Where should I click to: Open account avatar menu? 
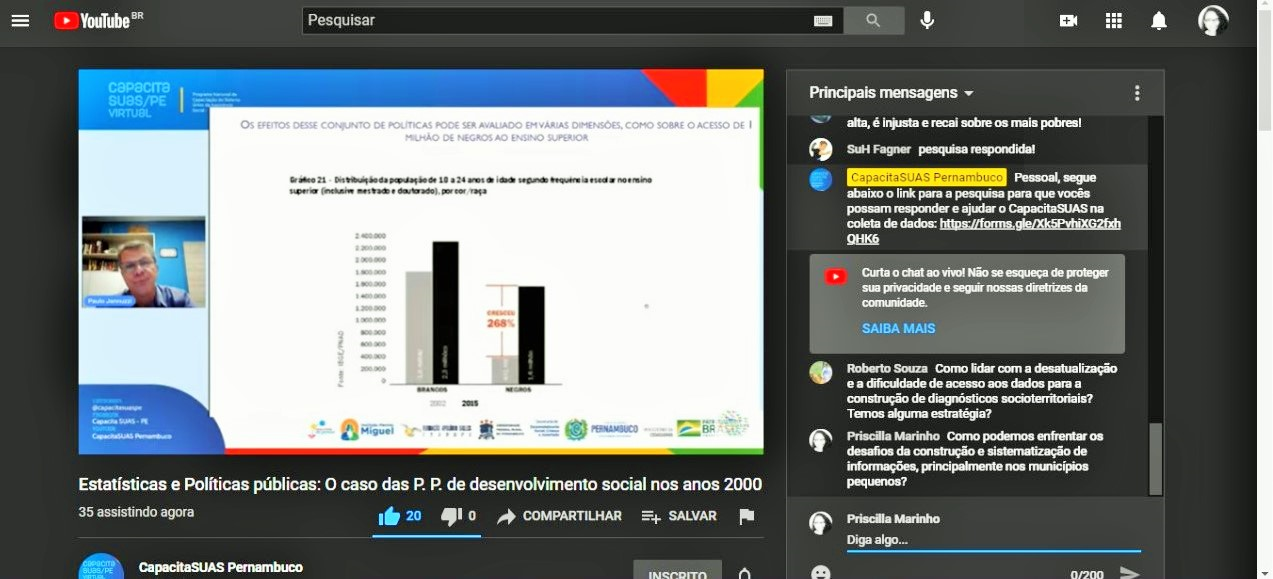coord(1213,21)
